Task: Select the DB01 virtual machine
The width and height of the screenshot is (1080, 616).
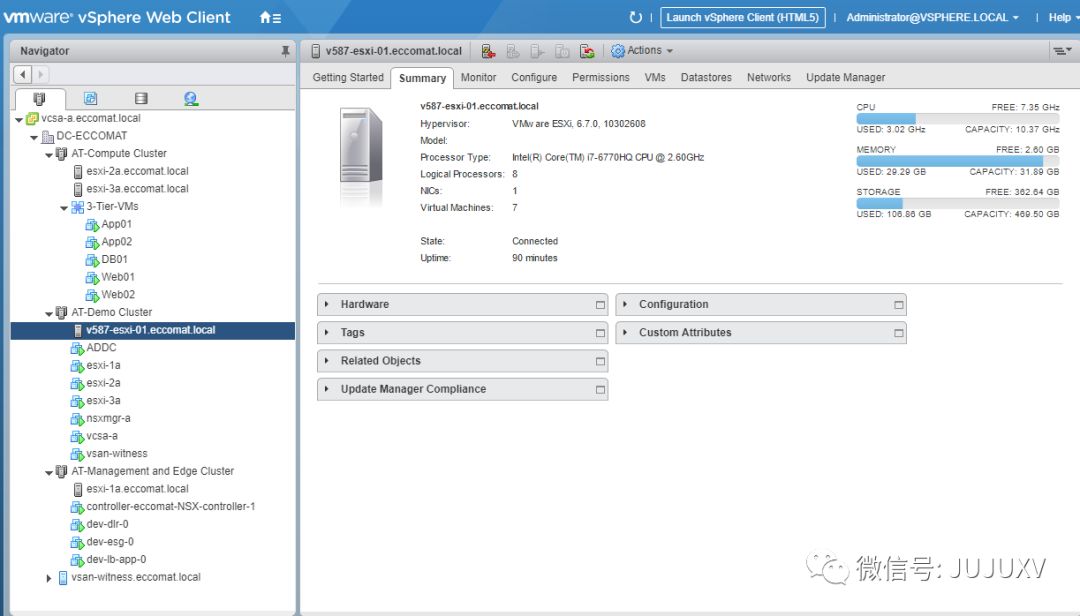Action: (x=114, y=259)
